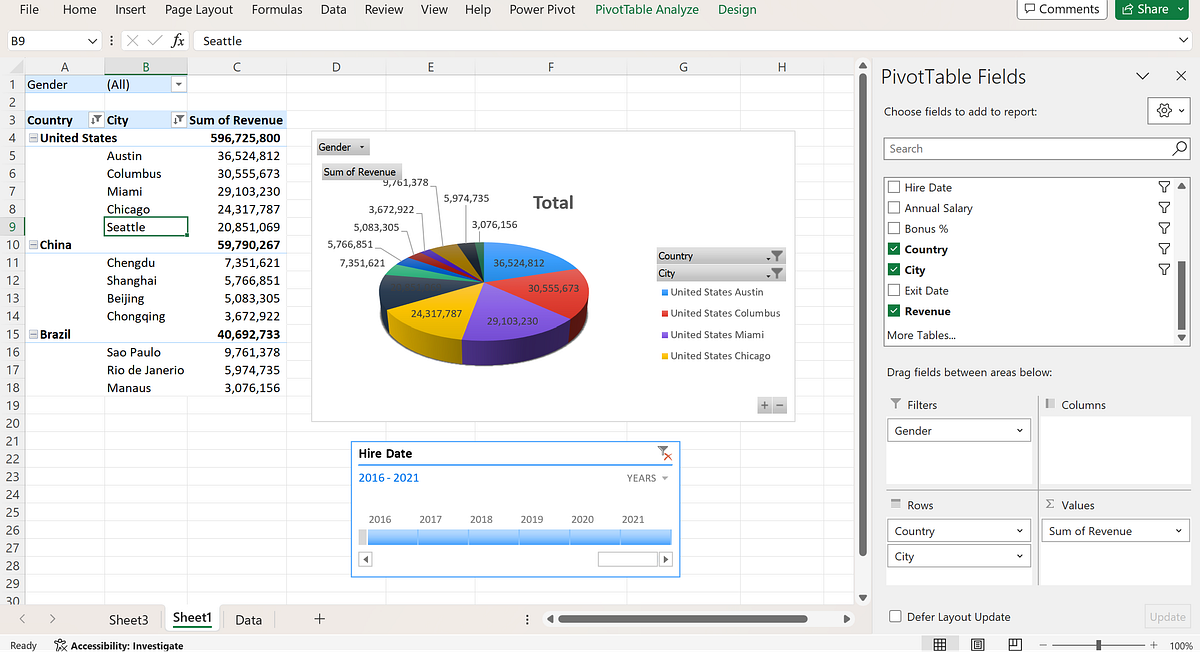Click the green Share button
The height and width of the screenshot is (652, 1200).
click(1151, 9)
